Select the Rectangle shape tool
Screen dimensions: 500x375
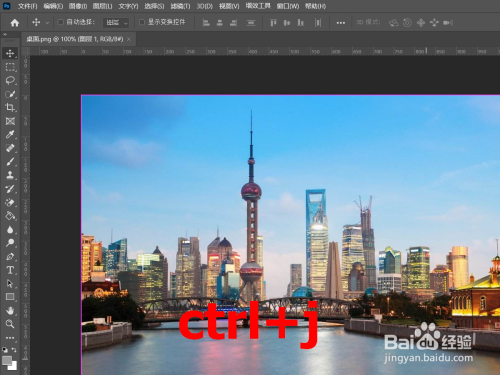10,297
